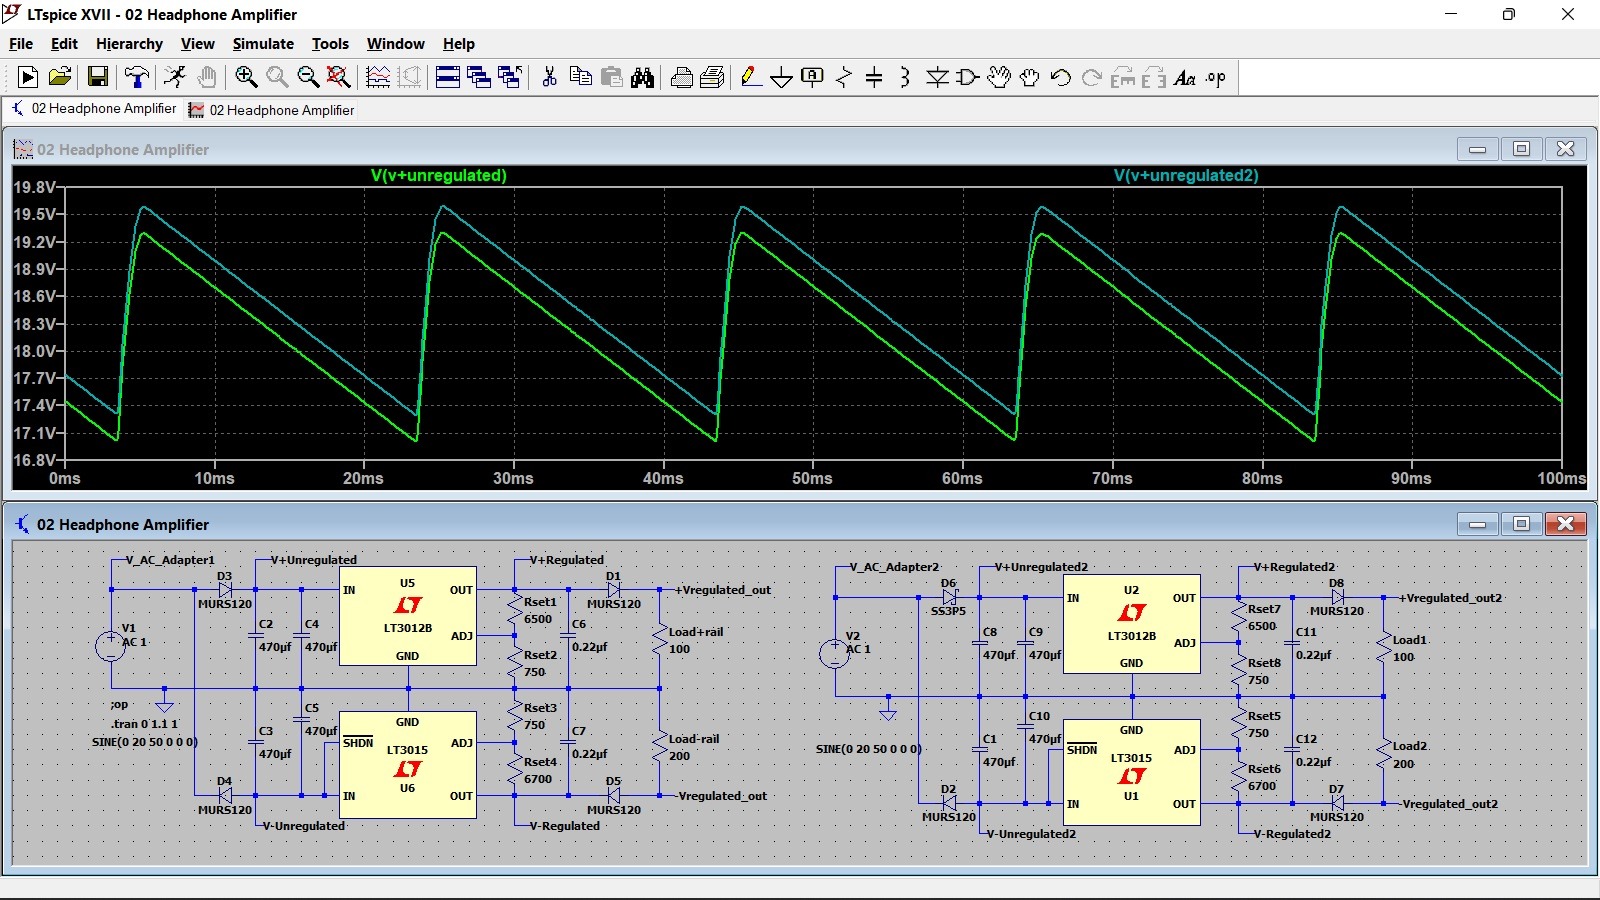Select the Move open-hand tool

pos(998,77)
